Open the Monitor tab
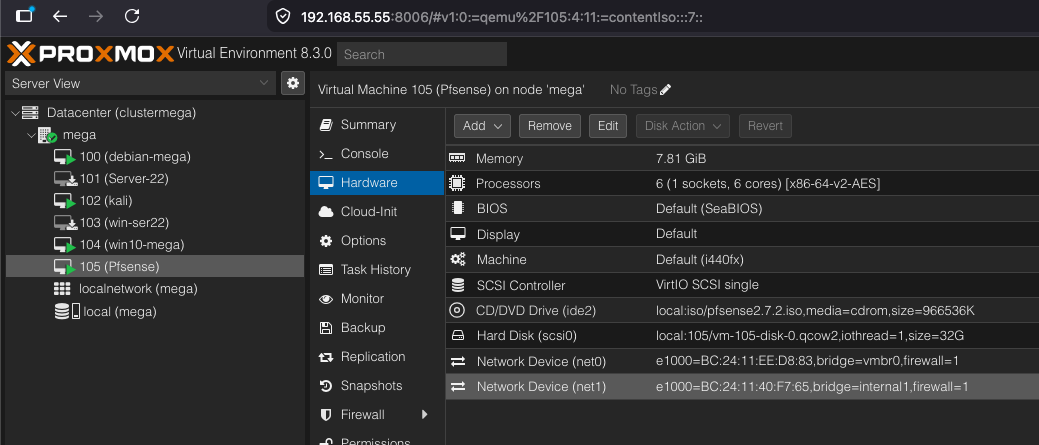The height and width of the screenshot is (445, 1039). click(377, 299)
